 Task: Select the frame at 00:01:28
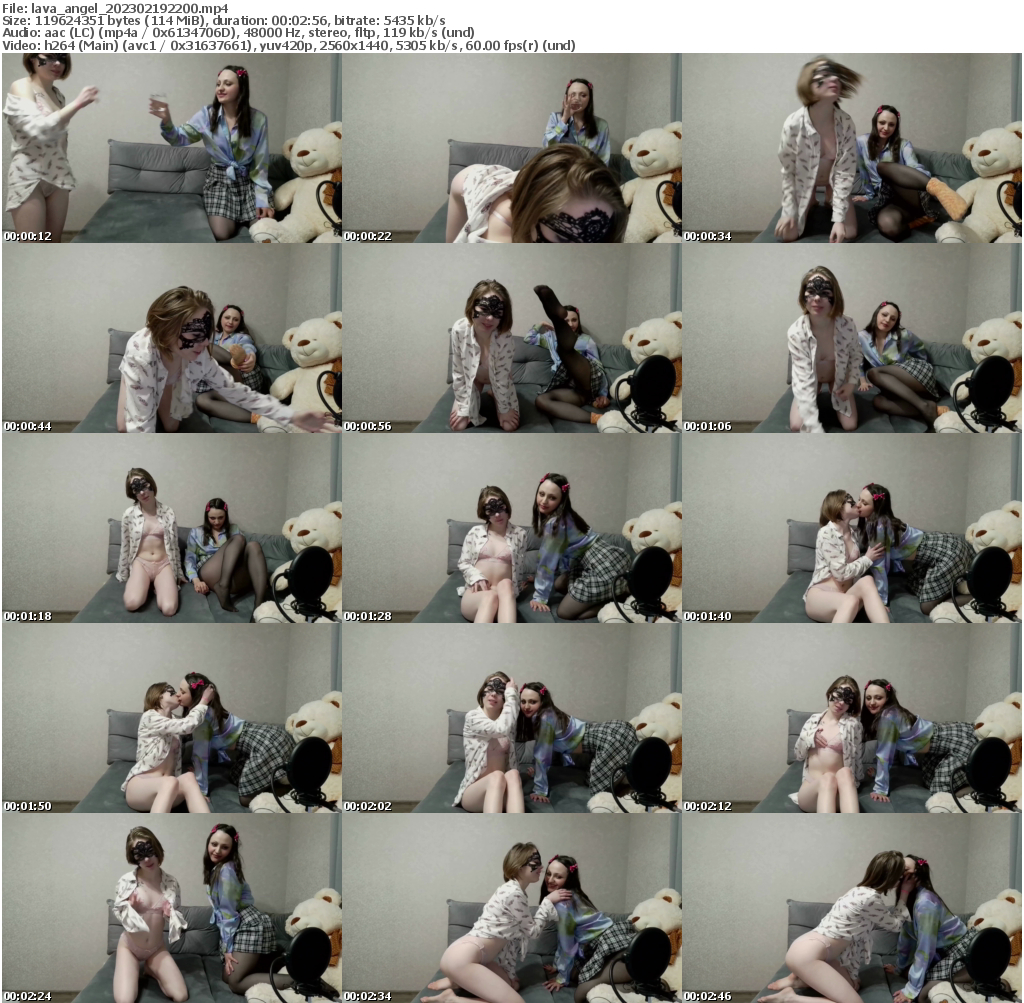511,528
